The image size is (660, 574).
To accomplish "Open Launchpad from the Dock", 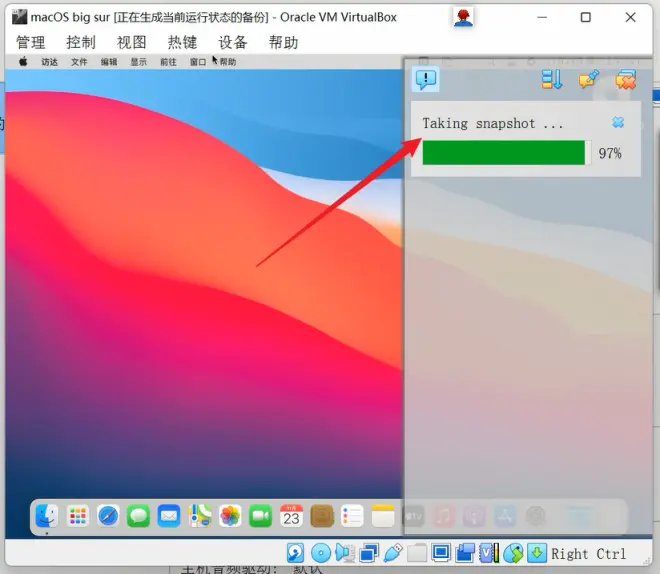I will (77, 516).
